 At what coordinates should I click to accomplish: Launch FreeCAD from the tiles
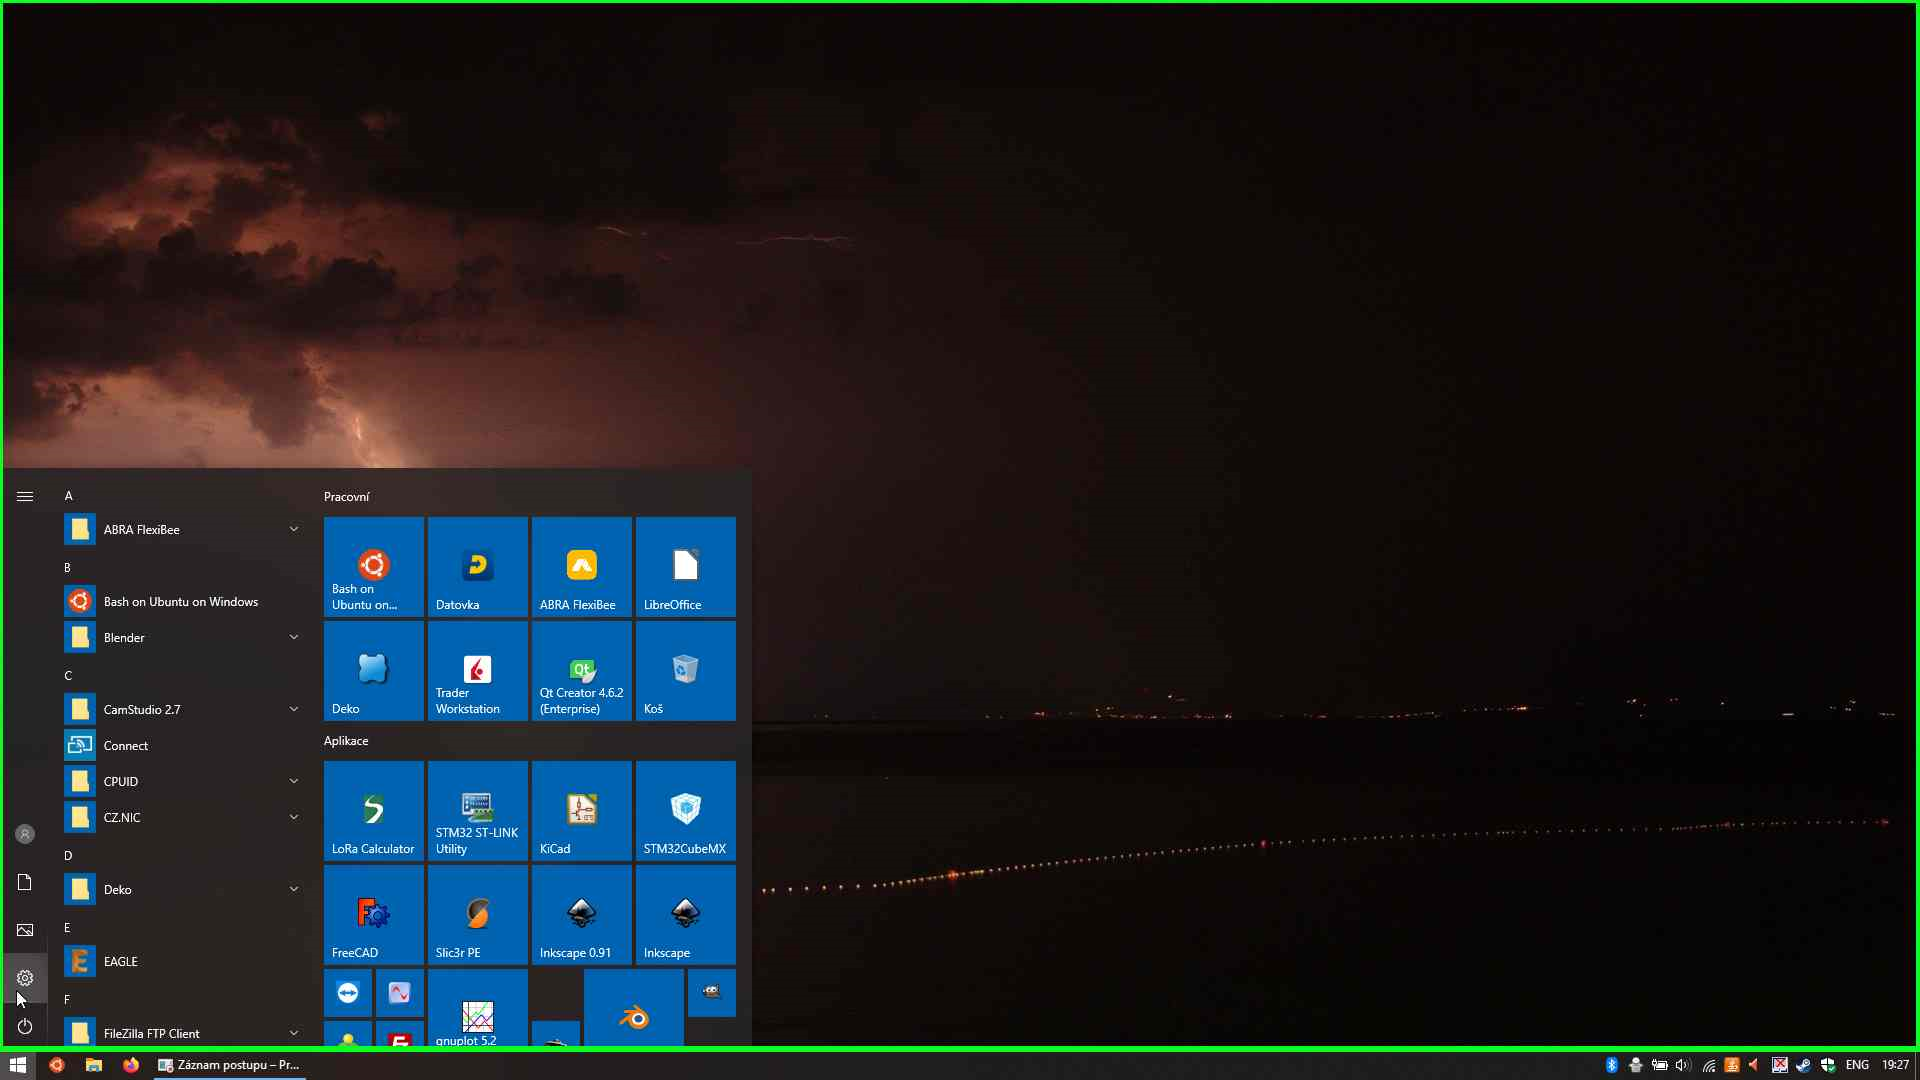(x=373, y=914)
